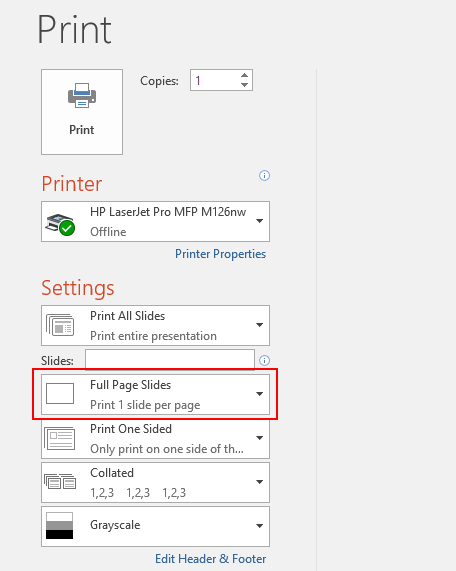Expand the Print One Sided dropdown
The width and height of the screenshot is (456, 571).
tap(156, 438)
